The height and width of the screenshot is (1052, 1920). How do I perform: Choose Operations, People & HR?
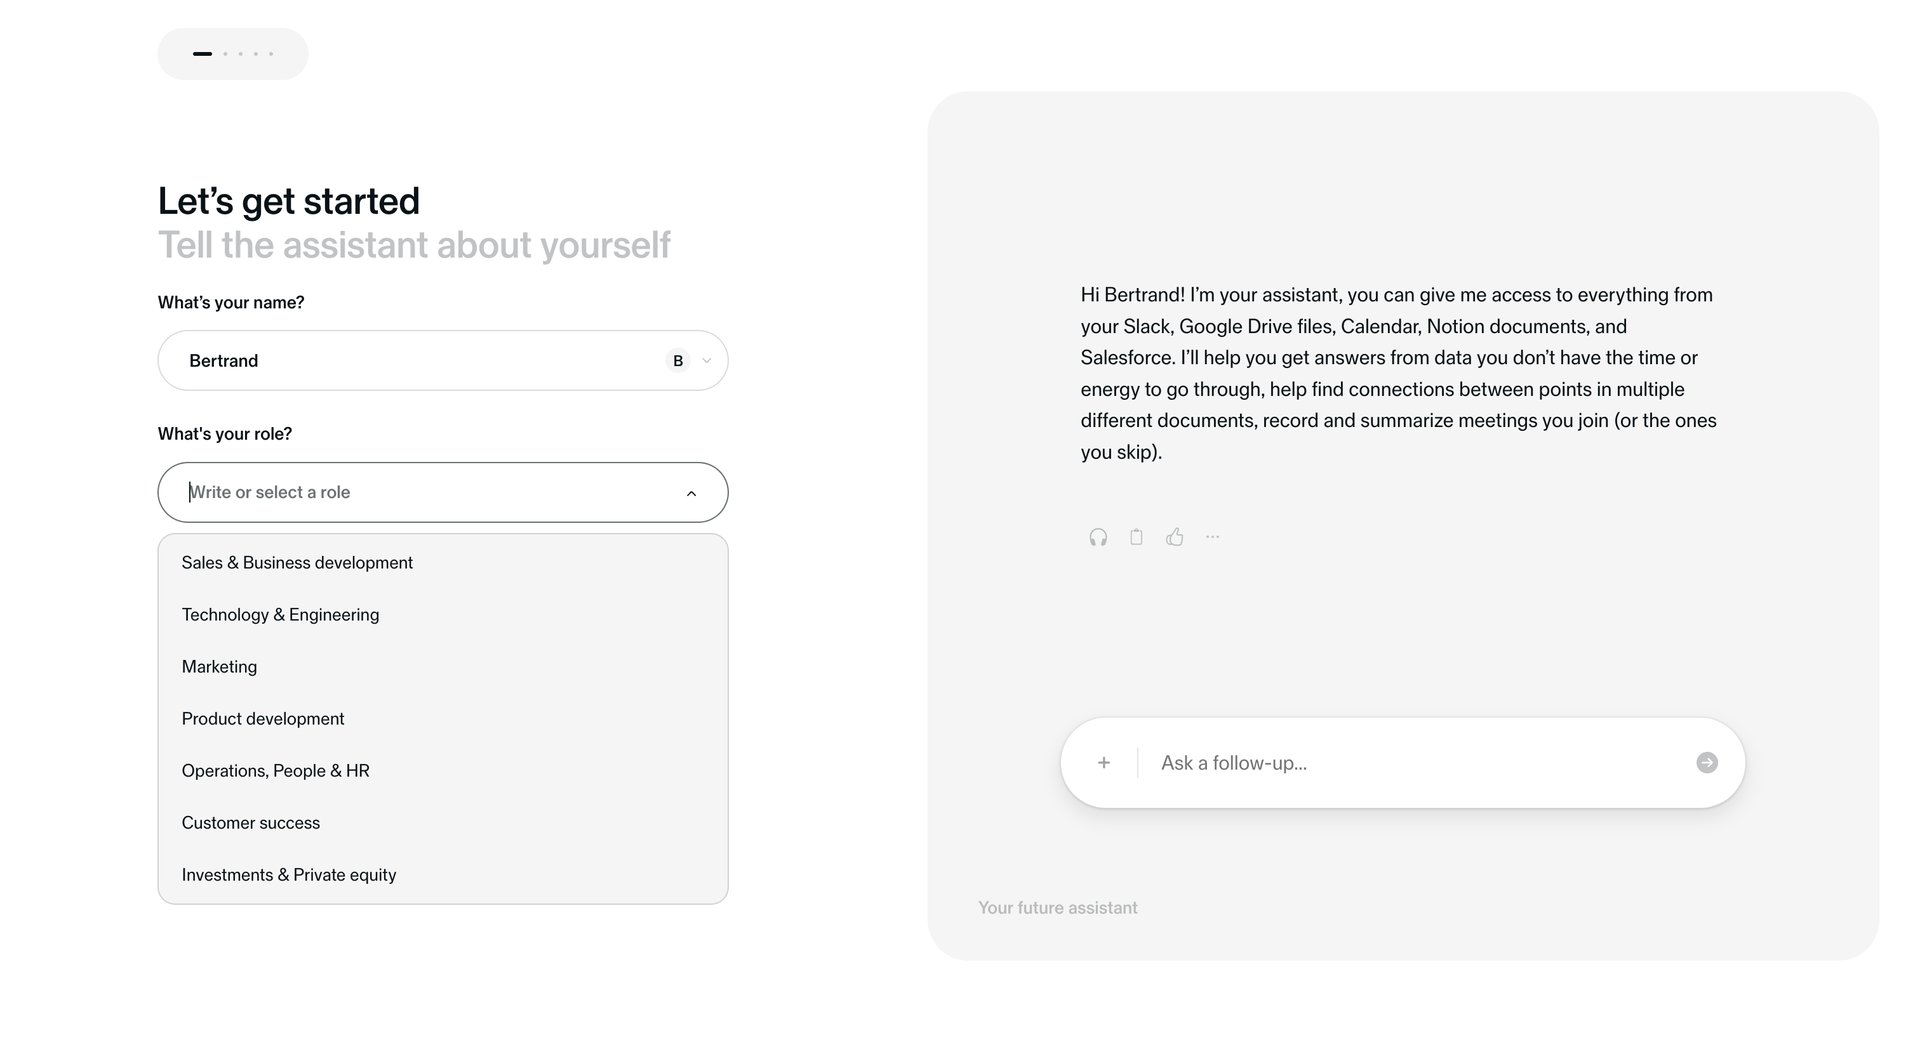pos(275,770)
